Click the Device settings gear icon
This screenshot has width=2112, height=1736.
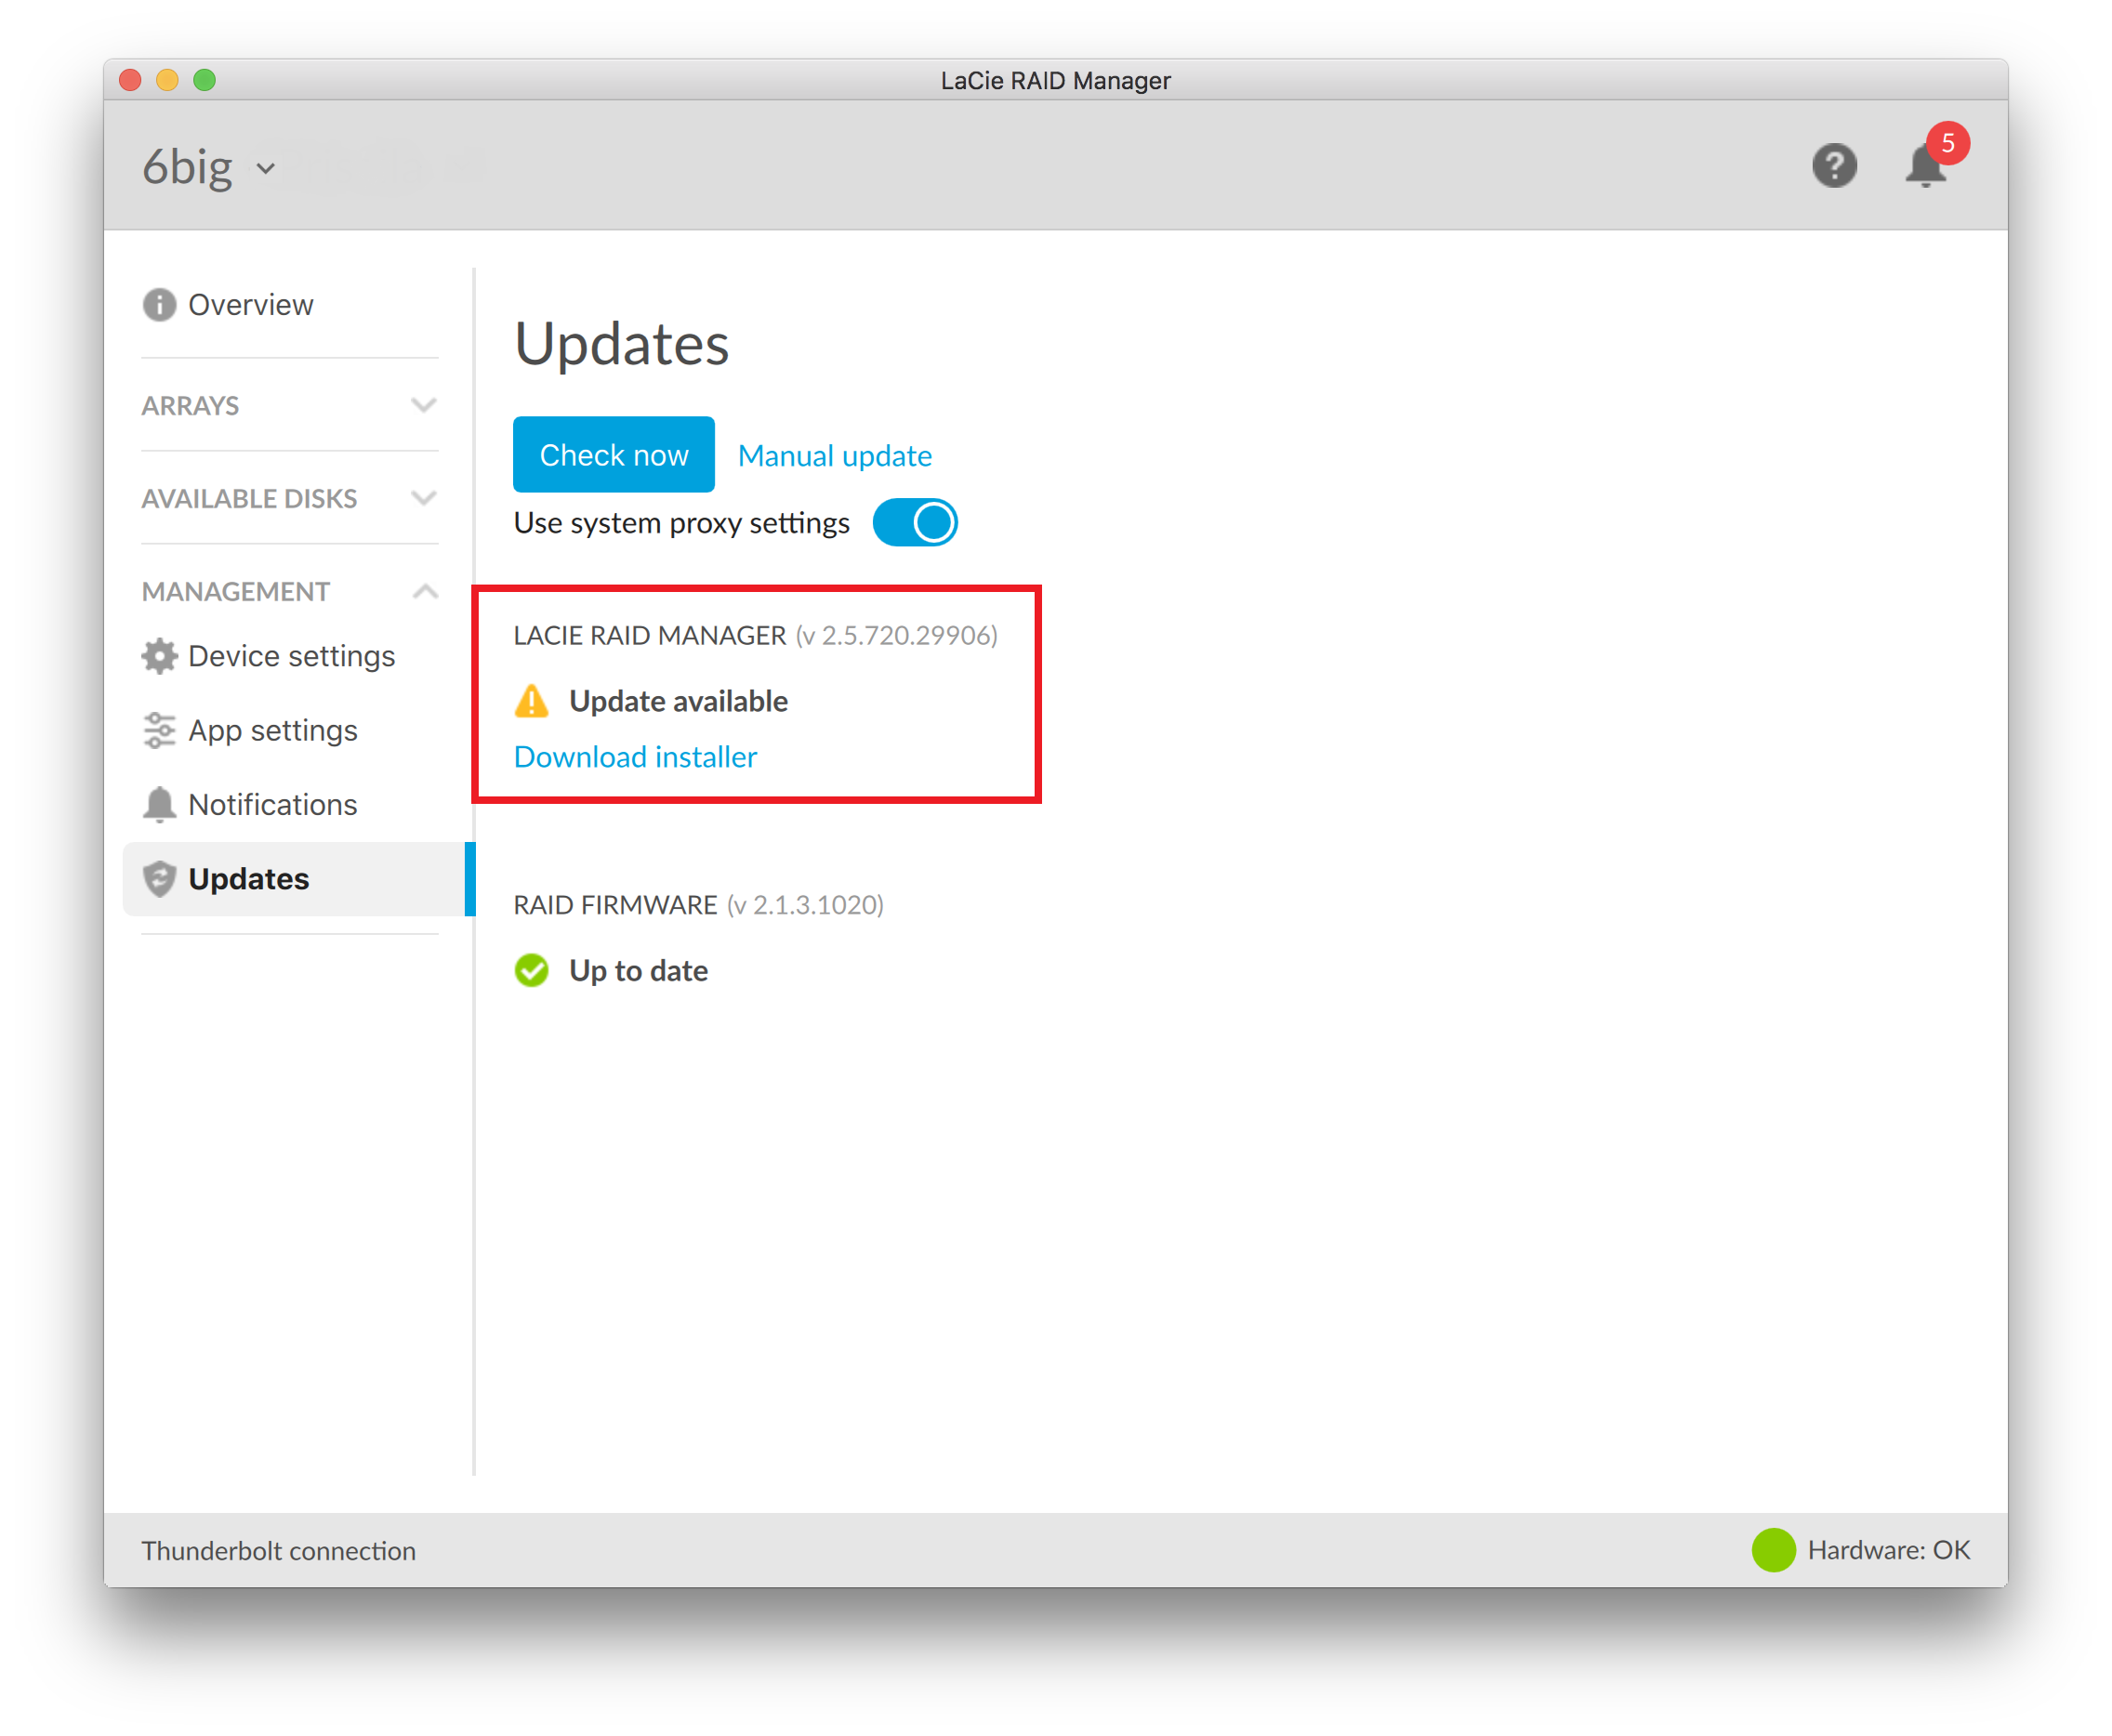[159, 656]
